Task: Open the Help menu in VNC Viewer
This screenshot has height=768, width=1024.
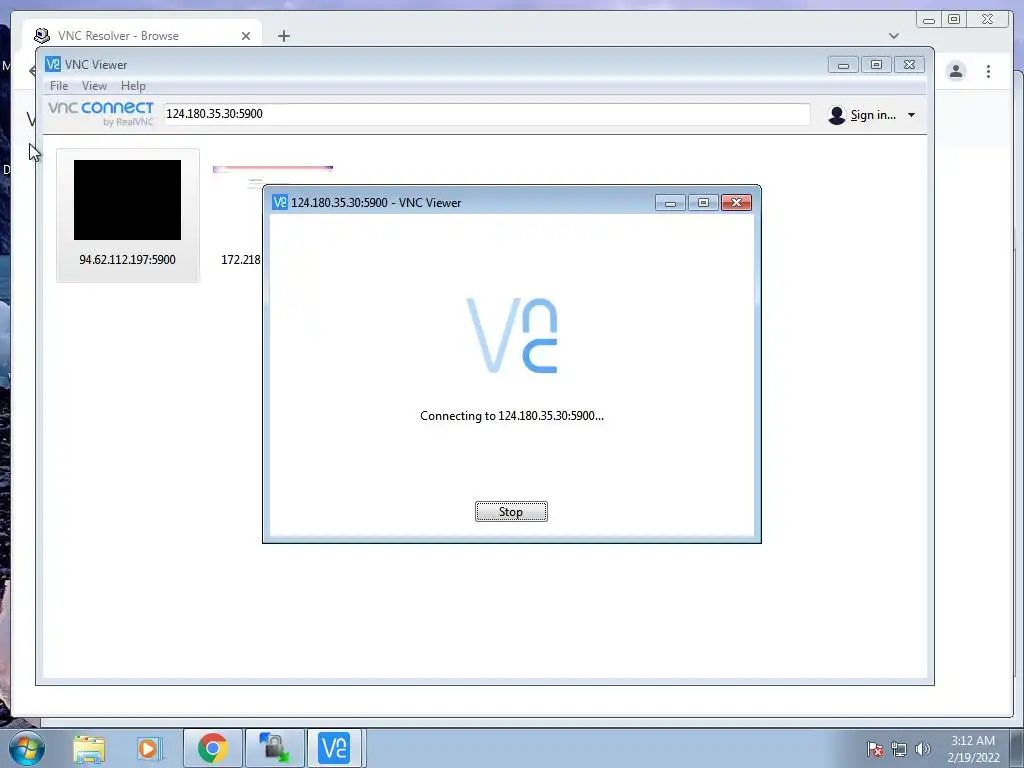Action: pos(133,86)
